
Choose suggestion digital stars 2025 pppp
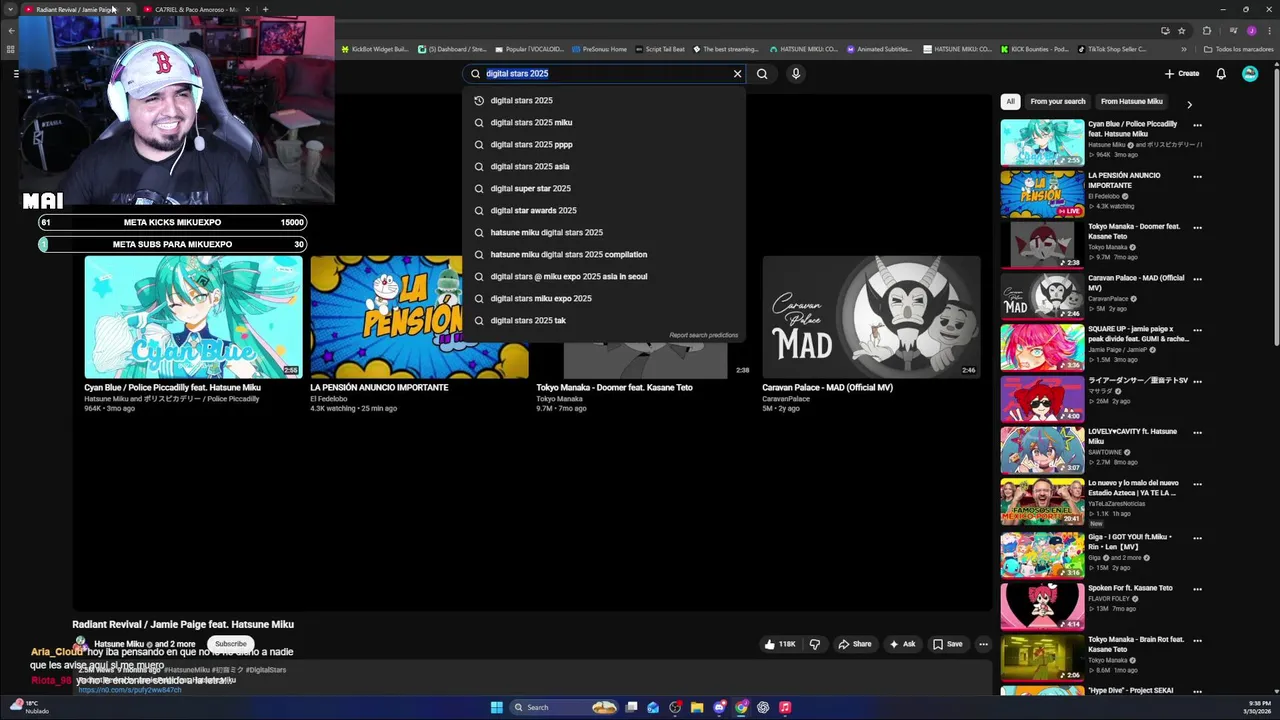click(x=605, y=144)
